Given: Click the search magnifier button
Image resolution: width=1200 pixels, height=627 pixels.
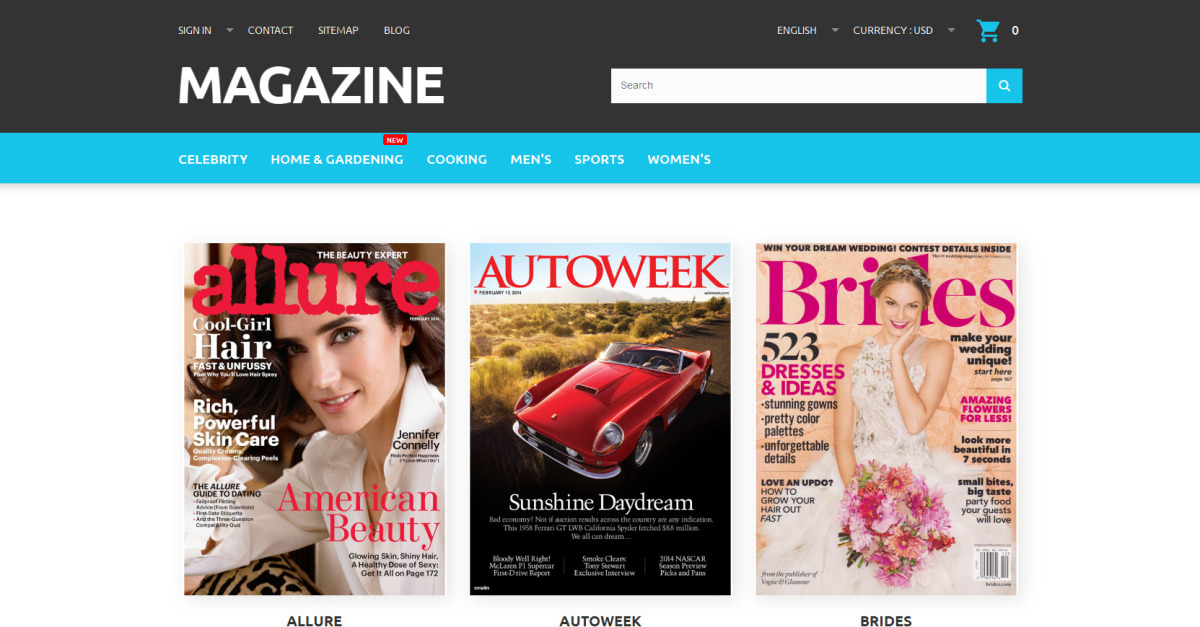Looking at the screenshot, I should point(1004,86).
